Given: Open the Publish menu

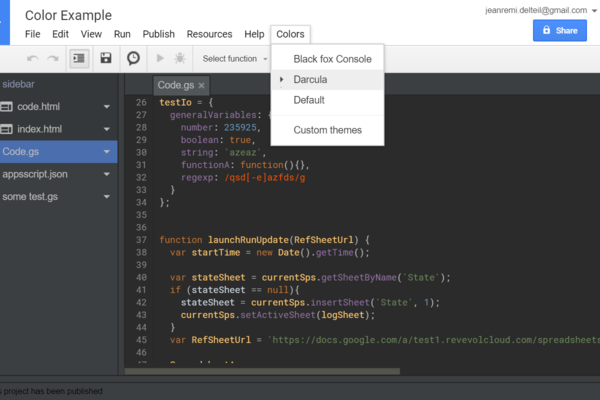Looking at the screenshot, I should tap(158, 34).
